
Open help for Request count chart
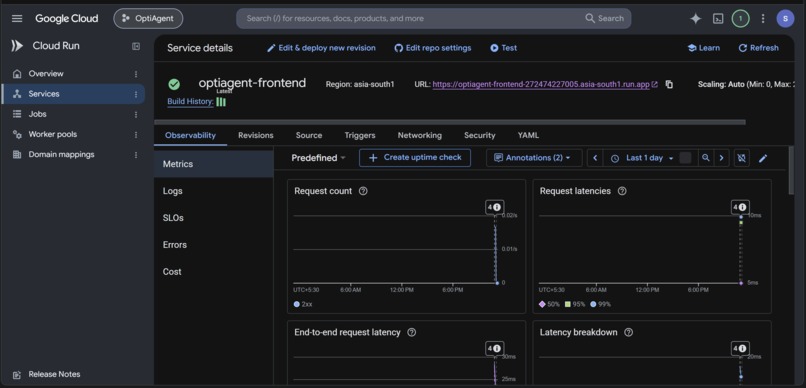click(363, 191)
